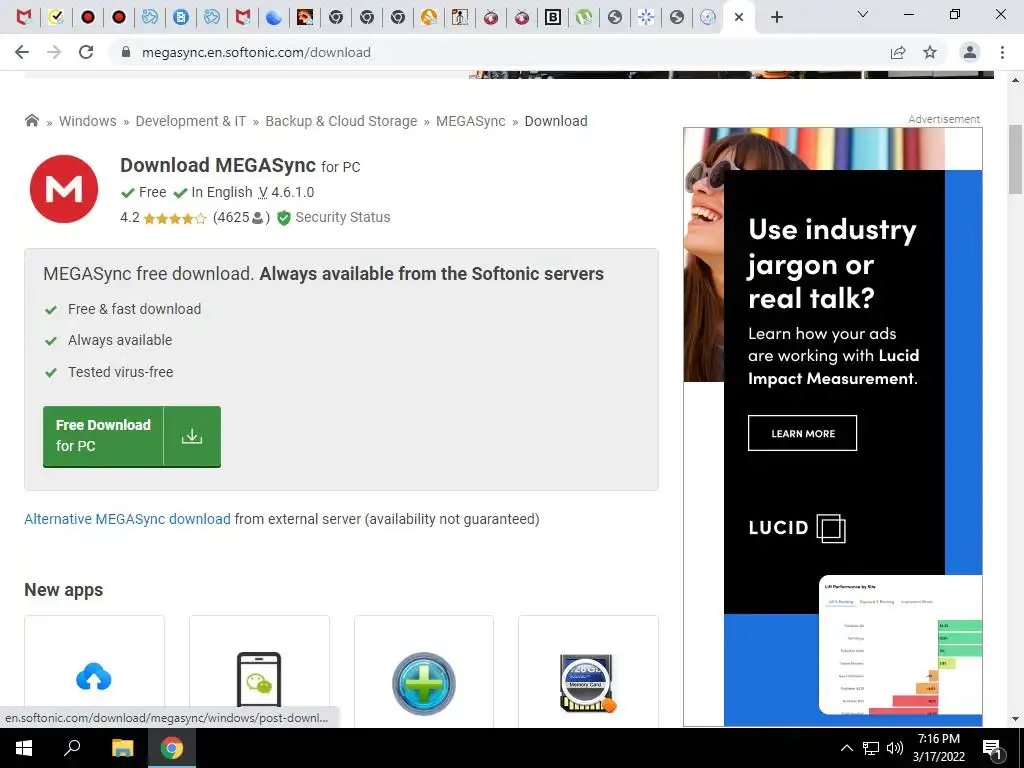This screenshot has width=1024, height=768.
Task: Click the Lucid logo in advertisement
Action: [797, 528]
